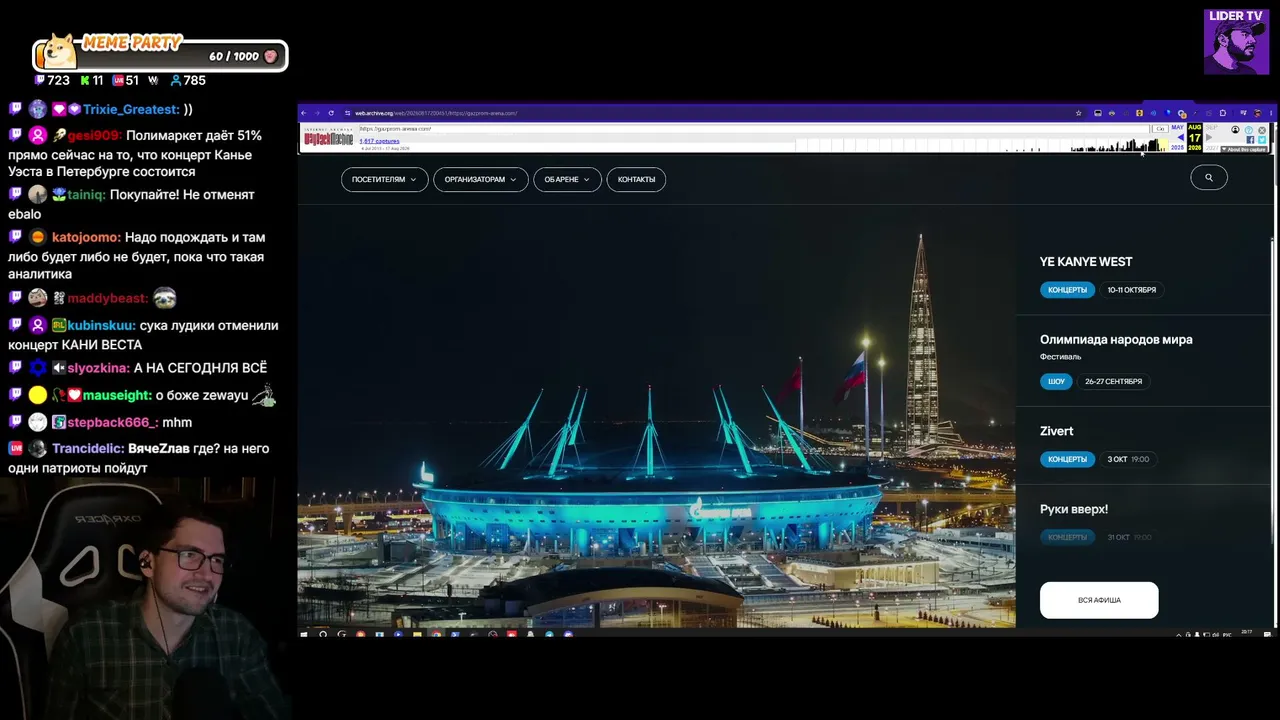
Task: Open the Wayback Machine logo link
Action: [328, 136]
